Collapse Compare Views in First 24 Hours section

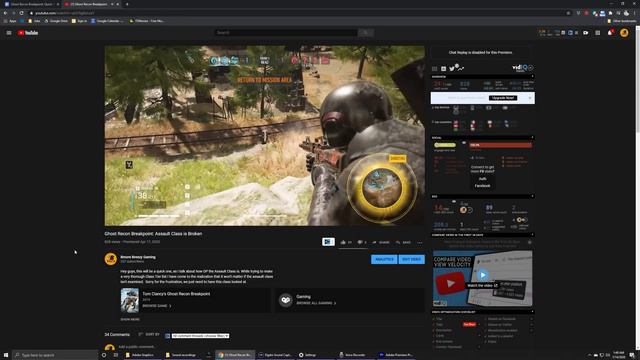(532, 235)
